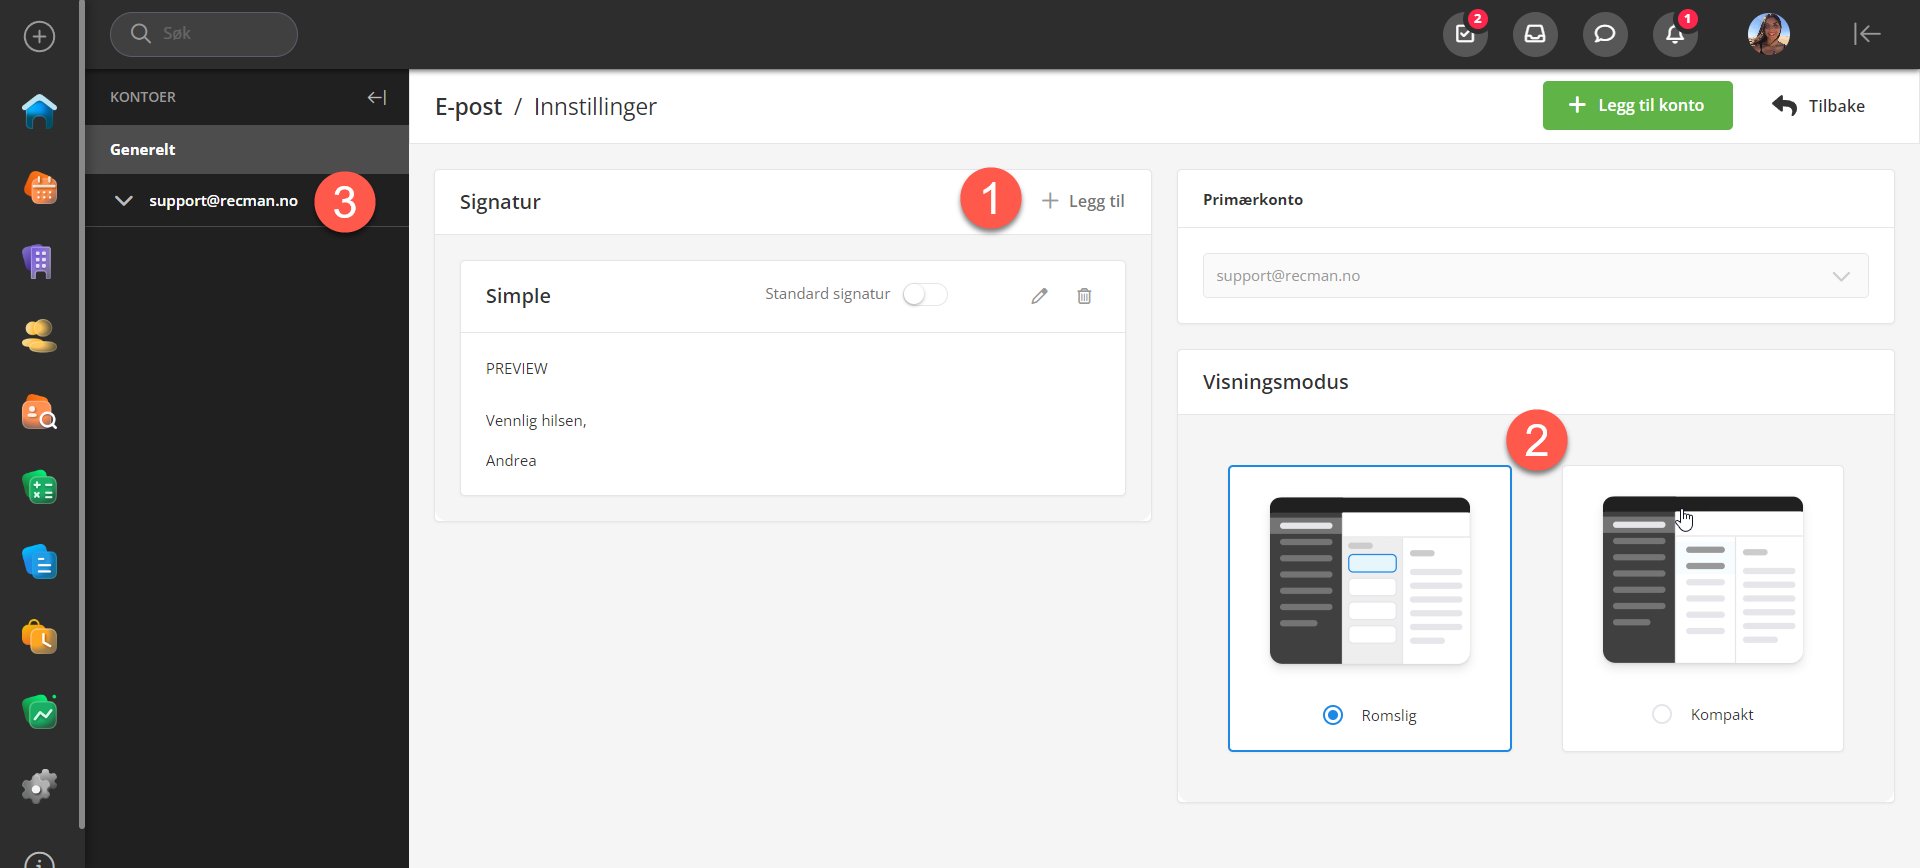Screen dimensions: 1920x868
Task: Open the tasks checklist icon with badge
Action: pos(1465,35)
